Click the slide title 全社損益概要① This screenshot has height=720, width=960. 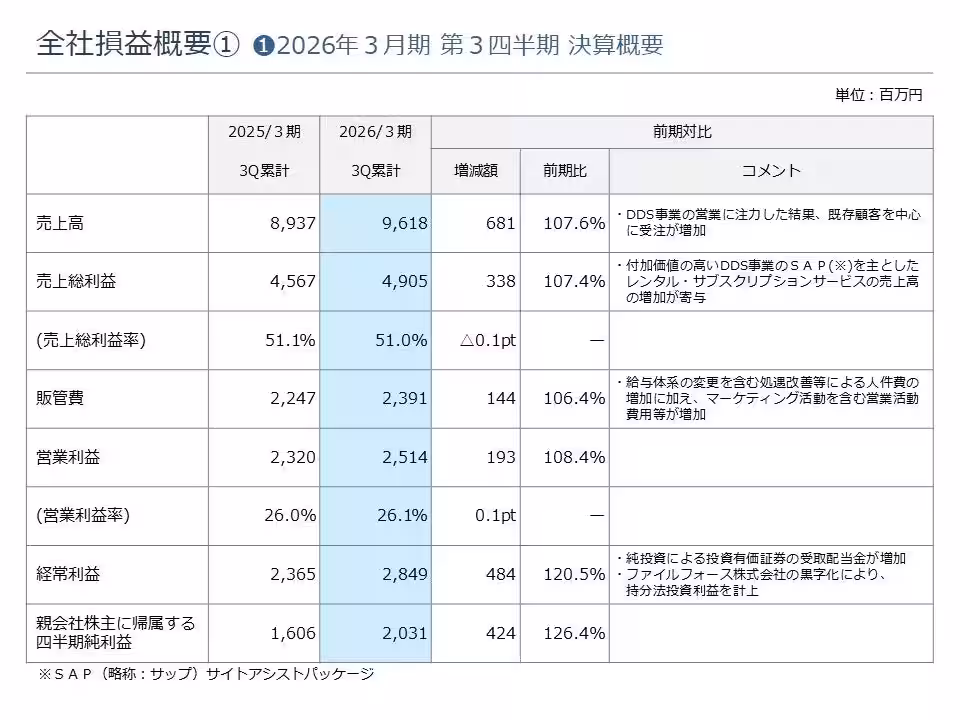pos(138,45)
